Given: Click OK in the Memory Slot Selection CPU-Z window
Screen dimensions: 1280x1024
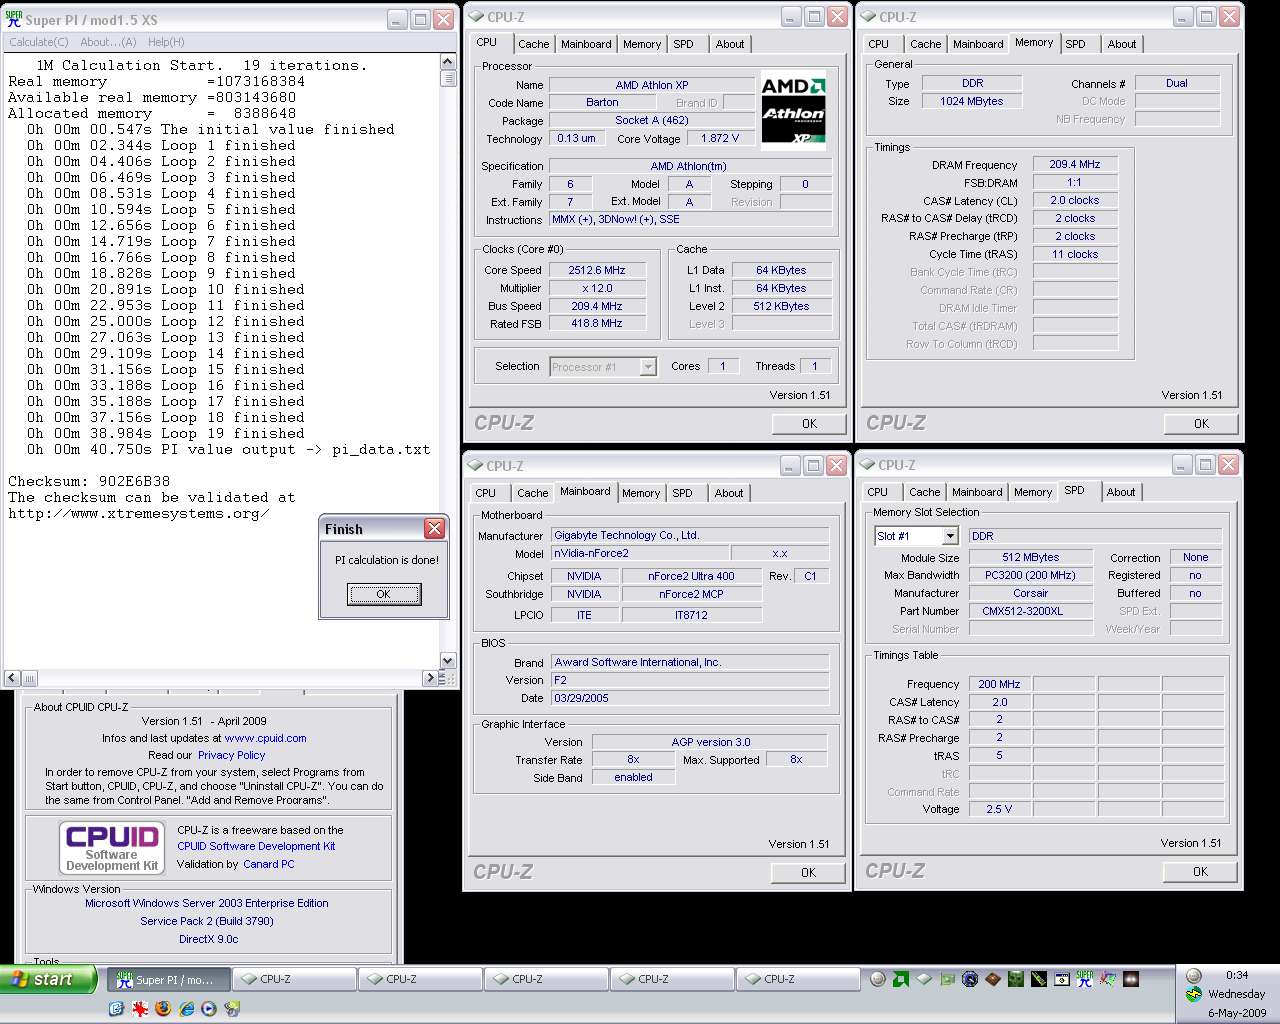Looking at the screenshot, I should pos(1201,872).
